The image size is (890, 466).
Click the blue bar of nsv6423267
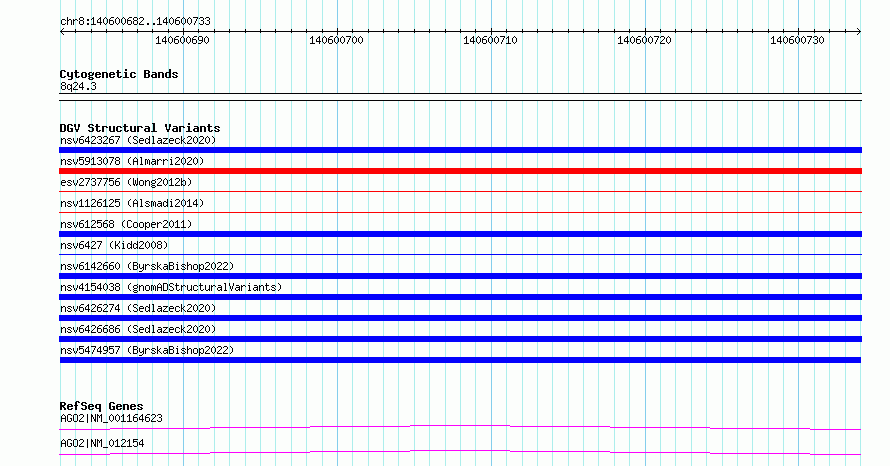[x=460, y=150]
